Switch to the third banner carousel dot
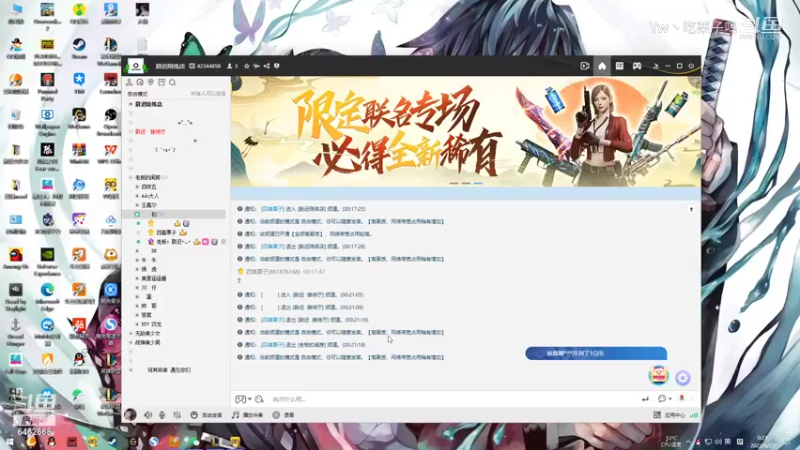 [x=478, y=183]
